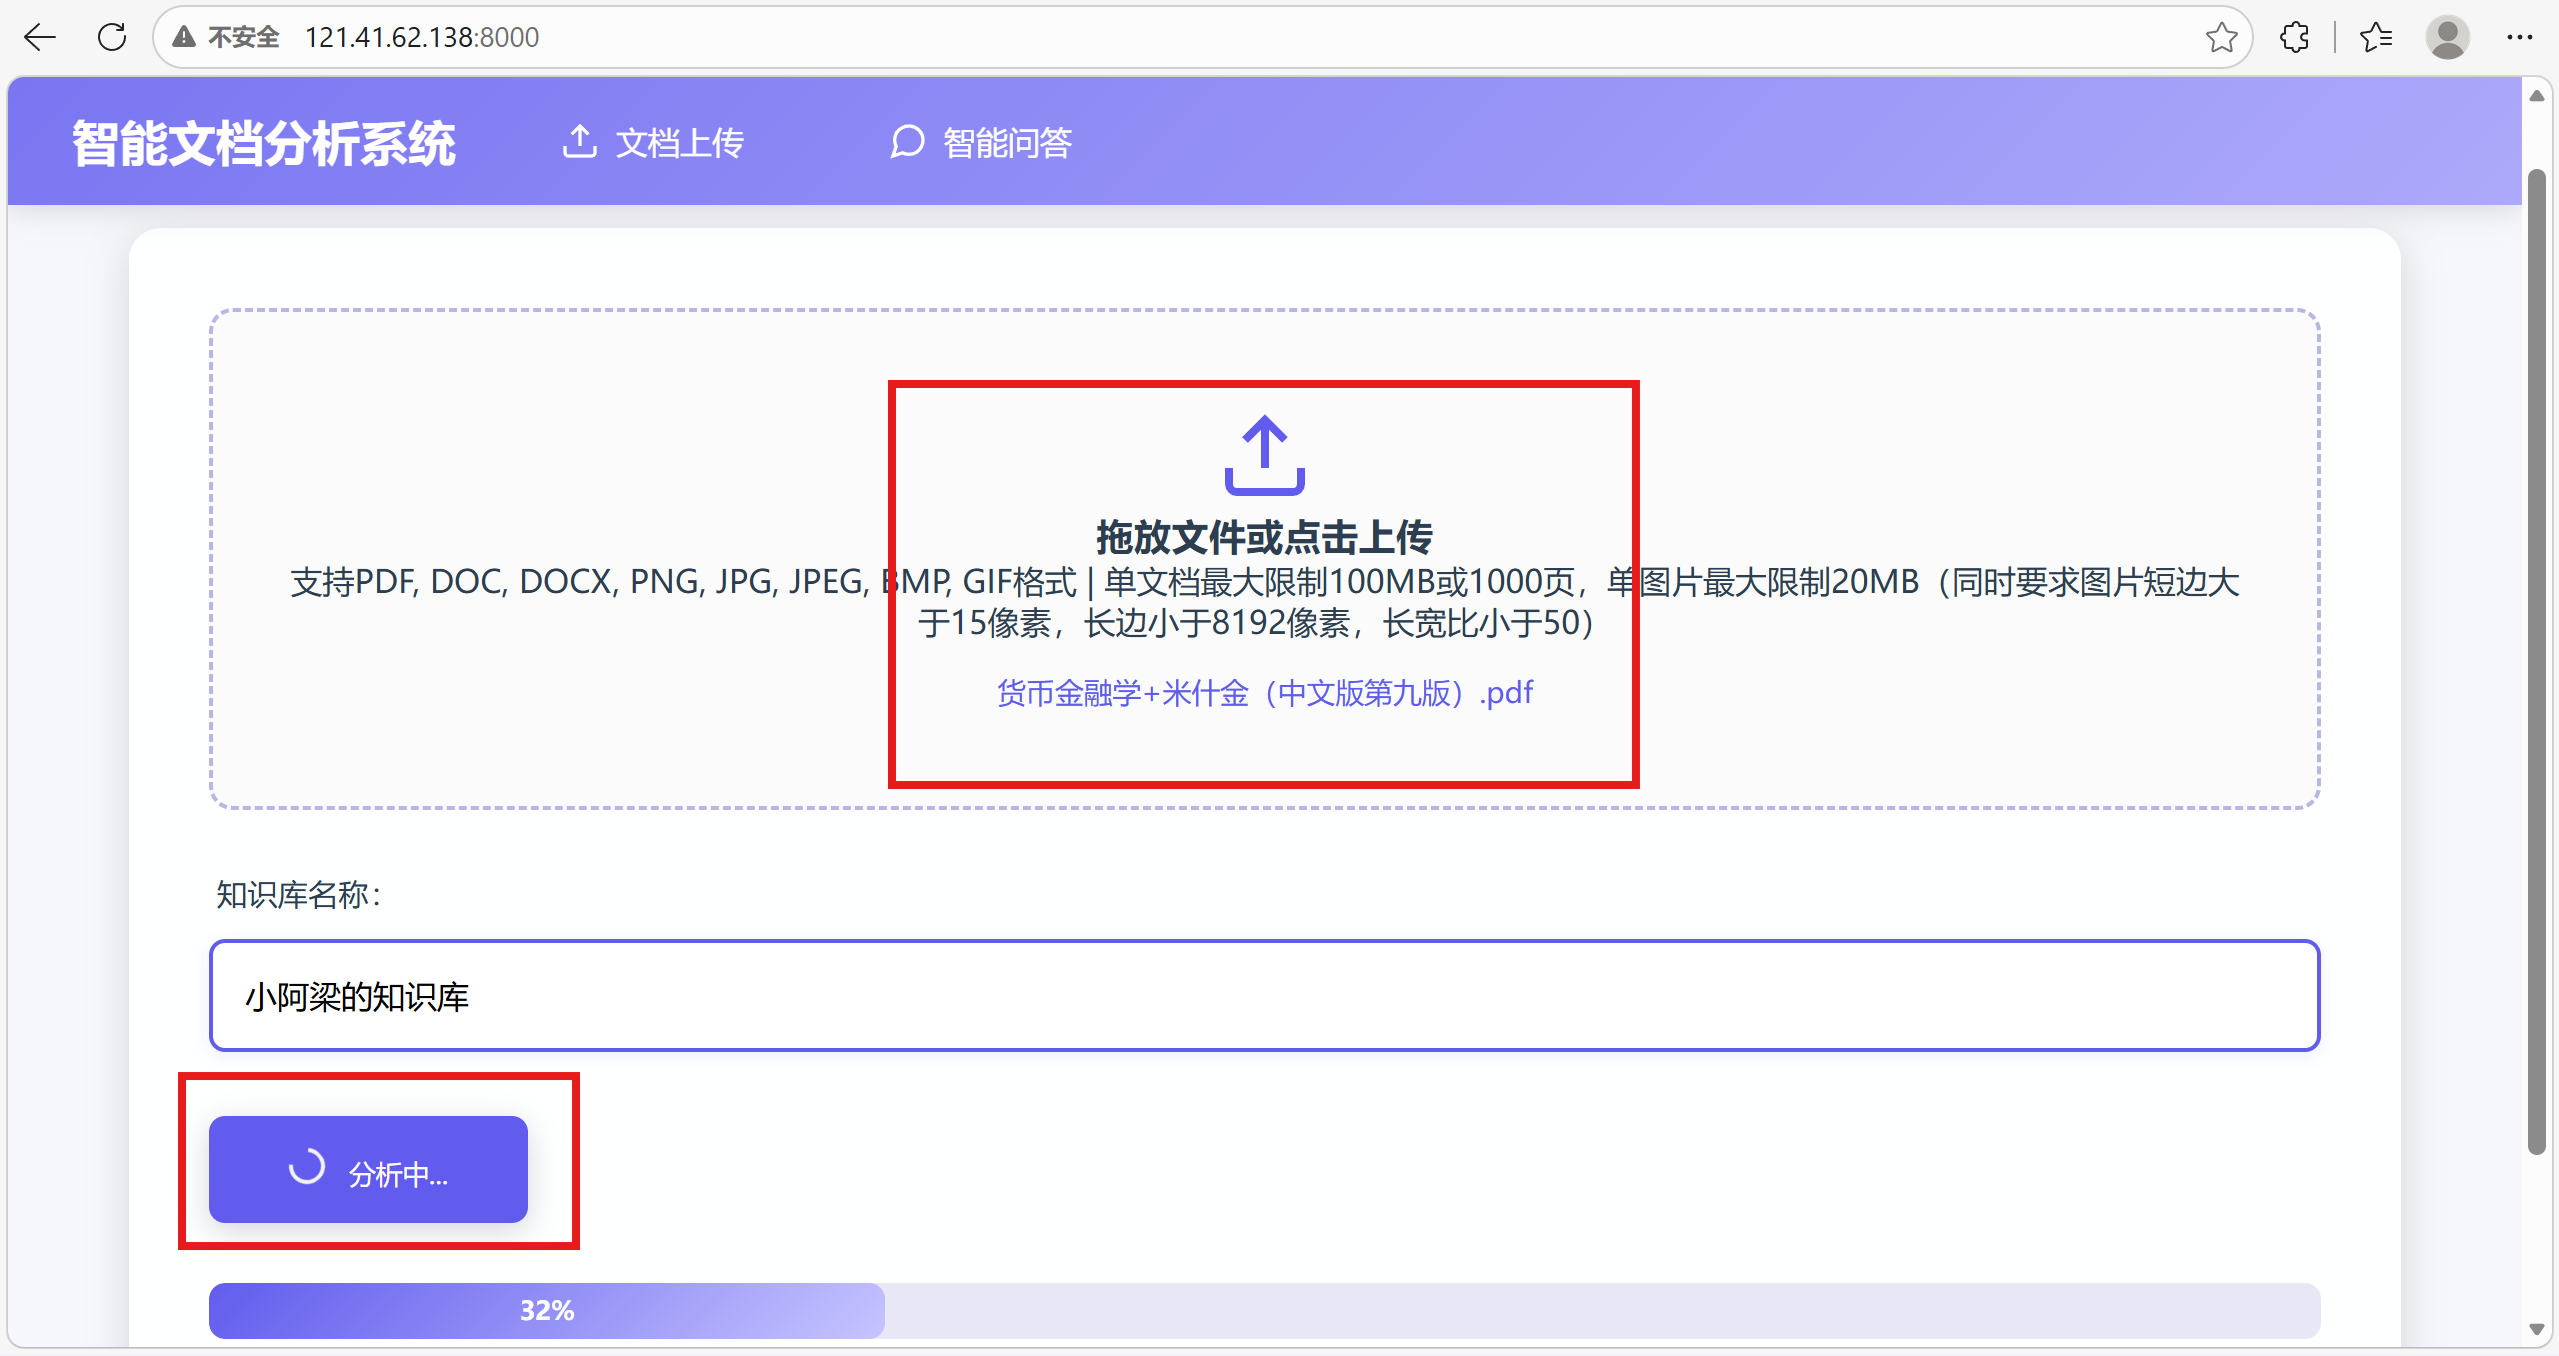Bookmark page with star icon
Viewport: 2559px width, 1356px height.
point(2221,37)
